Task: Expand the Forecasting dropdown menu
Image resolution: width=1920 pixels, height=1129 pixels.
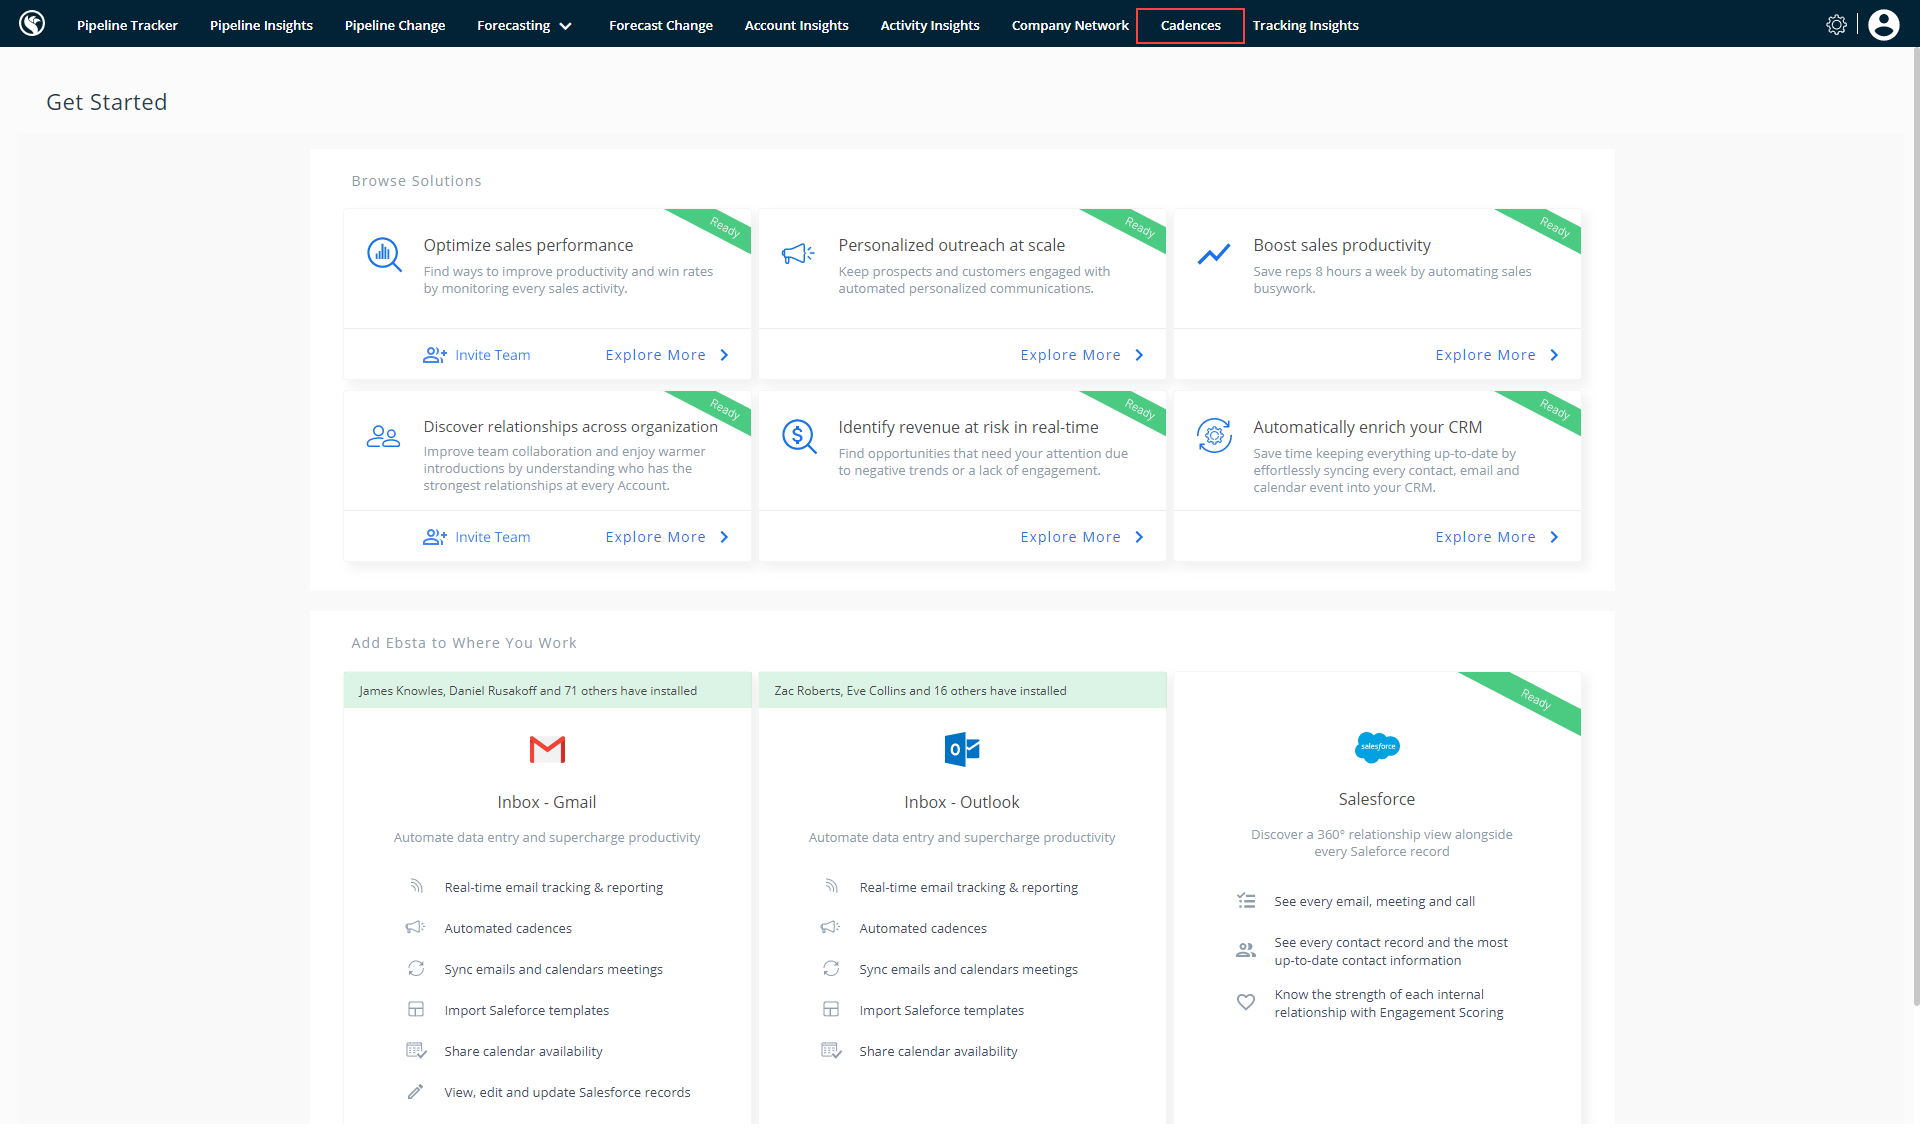Action: (x=524, y=25)
